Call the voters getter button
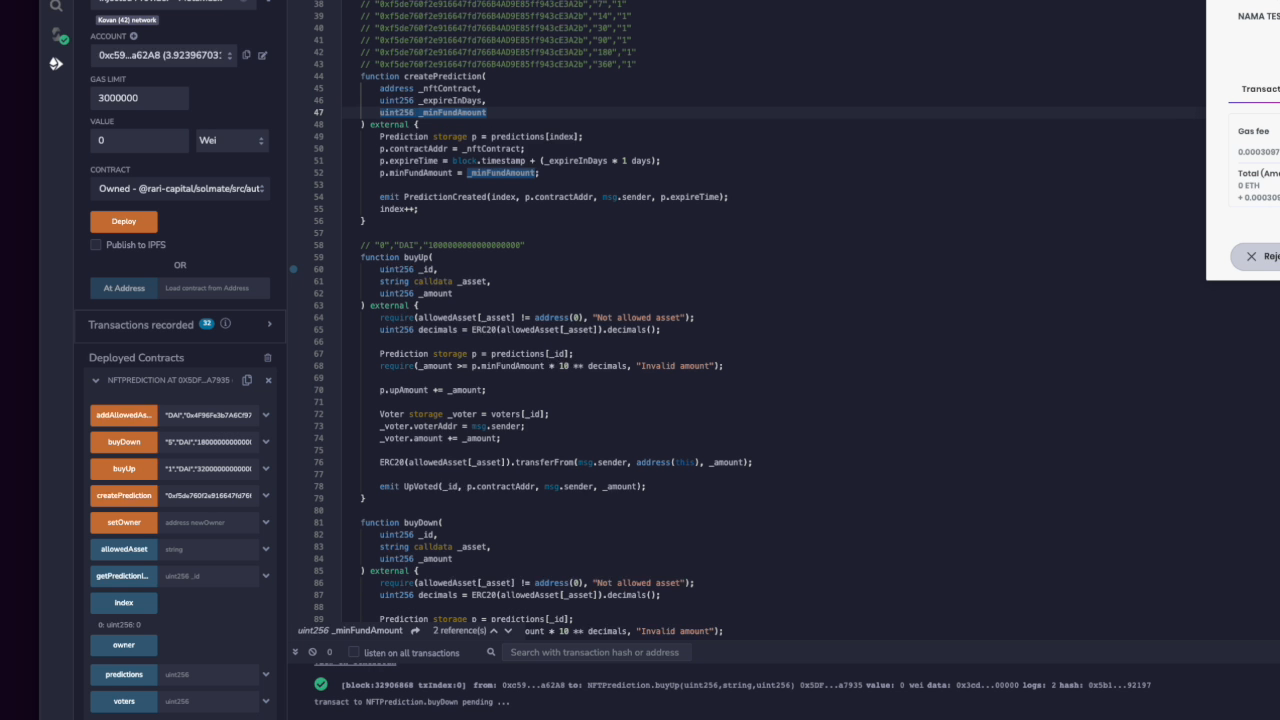Image resolution: width=1280 pixels, height=720 pixels. 124,701
